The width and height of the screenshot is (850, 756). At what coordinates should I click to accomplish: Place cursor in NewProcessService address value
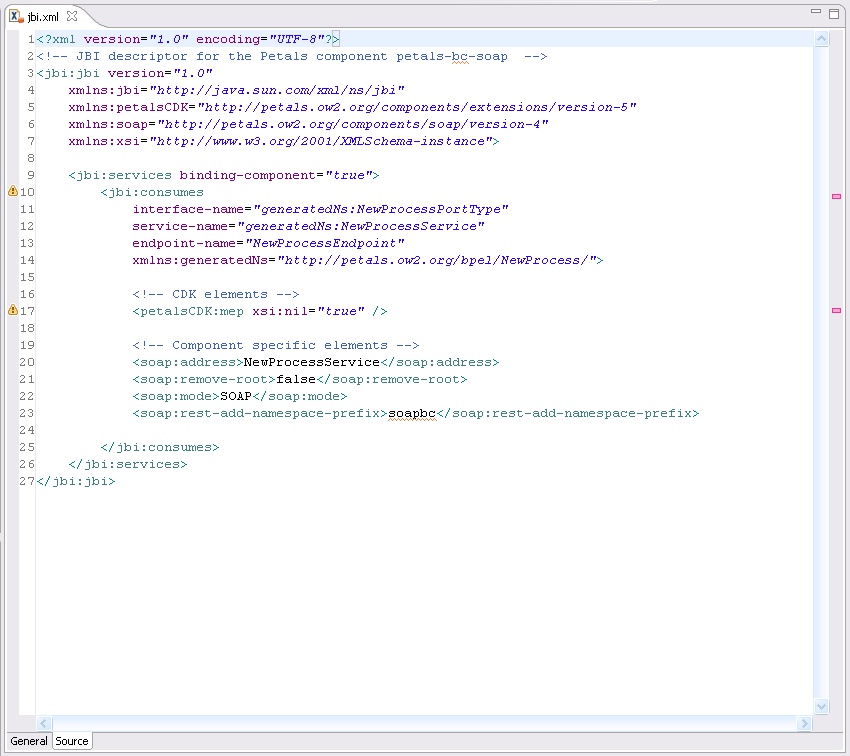coord(312,362)
